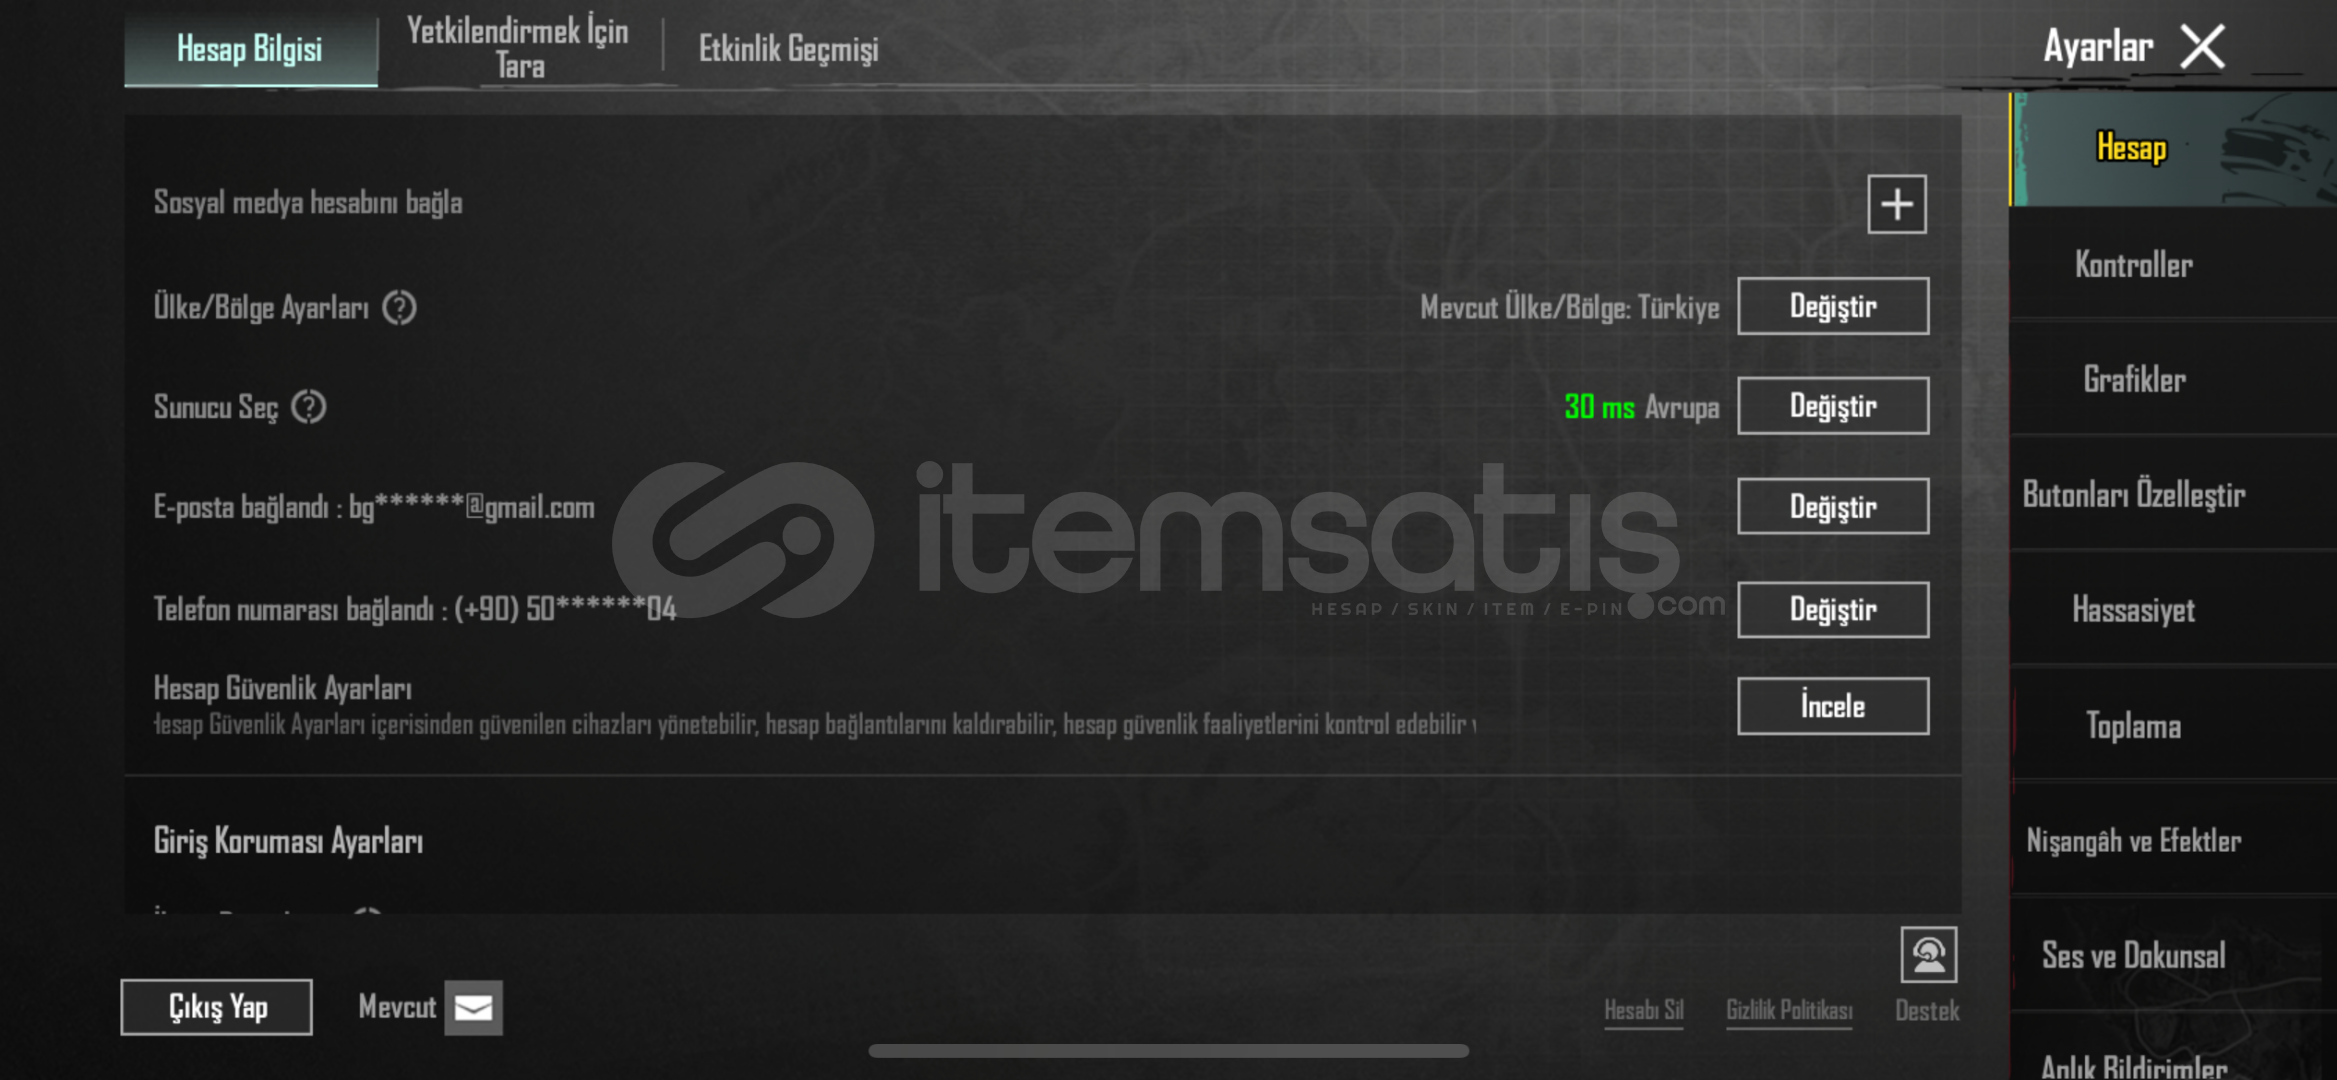Open the Gizlilik Politikası link
This screenshot has width=2337, height=1080.
1789,1010
